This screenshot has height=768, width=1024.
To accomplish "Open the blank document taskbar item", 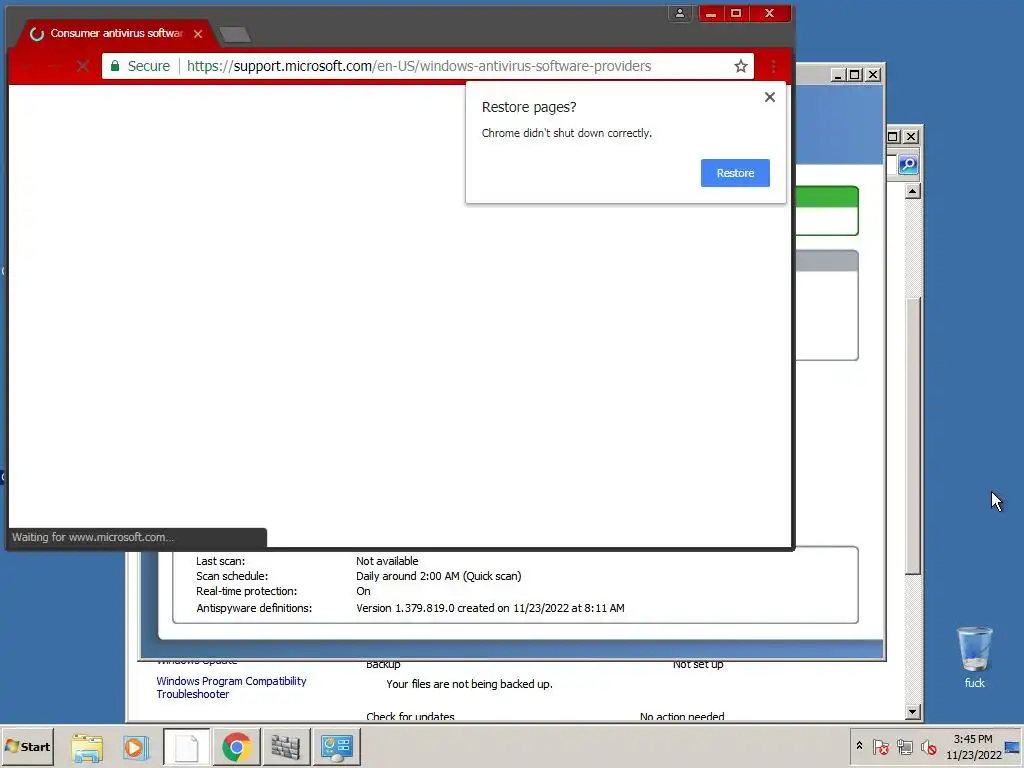I will click(x=187, y=747).
